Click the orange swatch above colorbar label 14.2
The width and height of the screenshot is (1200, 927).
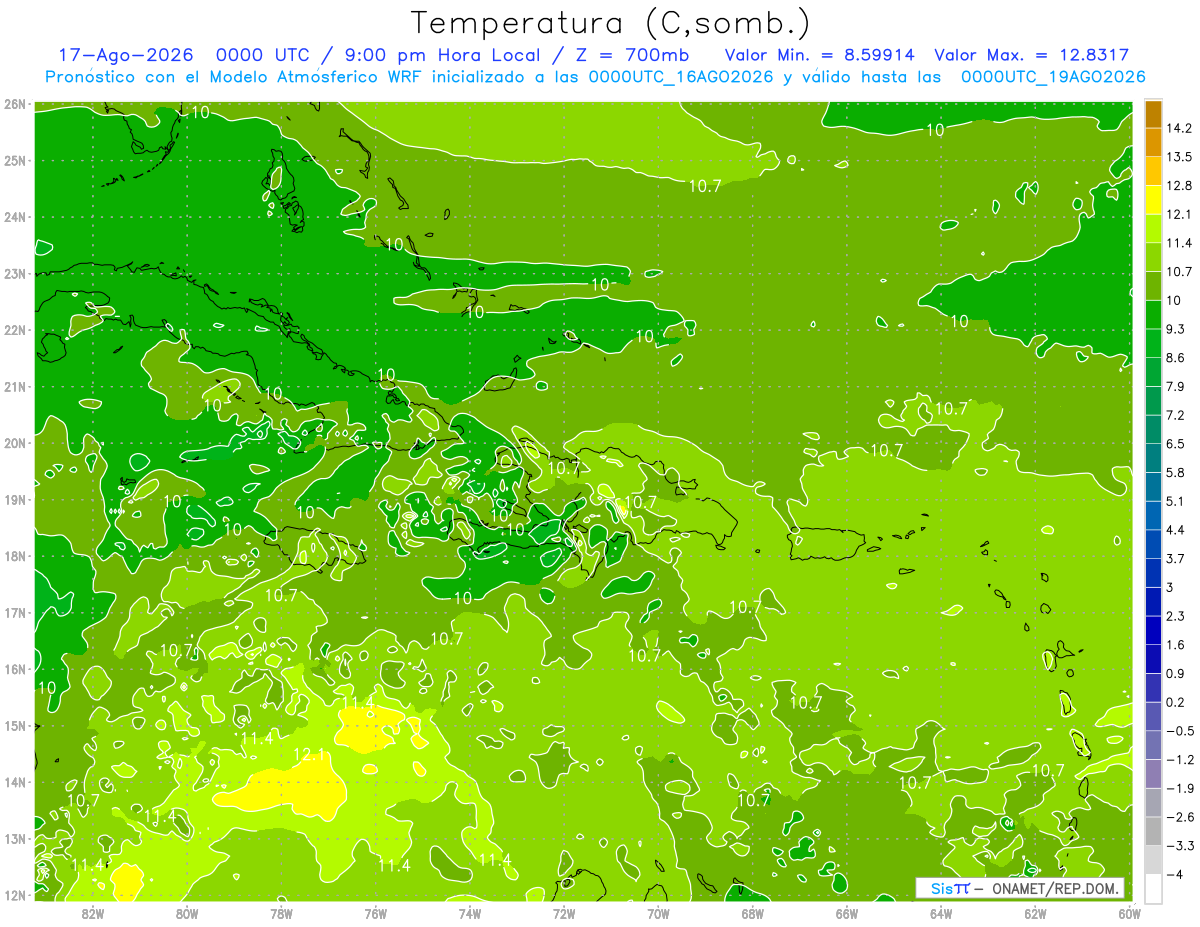[1153, 114]
